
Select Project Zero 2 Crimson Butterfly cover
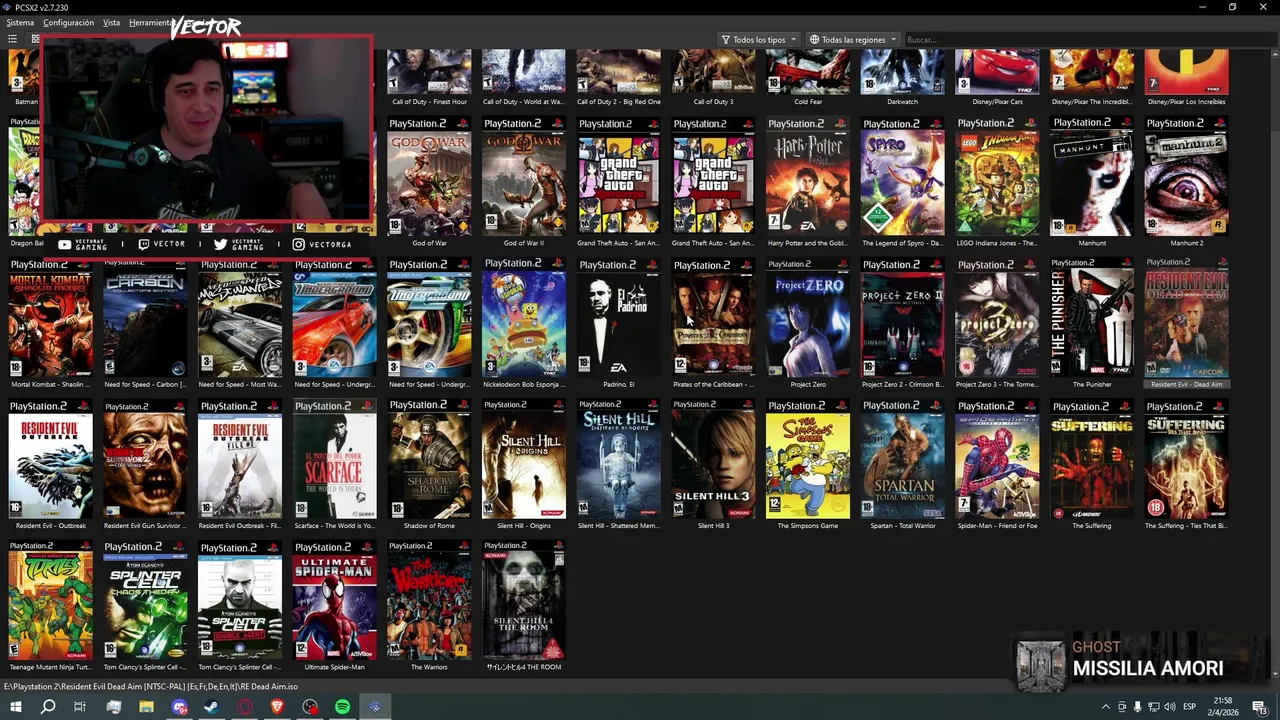pyautogui.click(x=902, y=318)
